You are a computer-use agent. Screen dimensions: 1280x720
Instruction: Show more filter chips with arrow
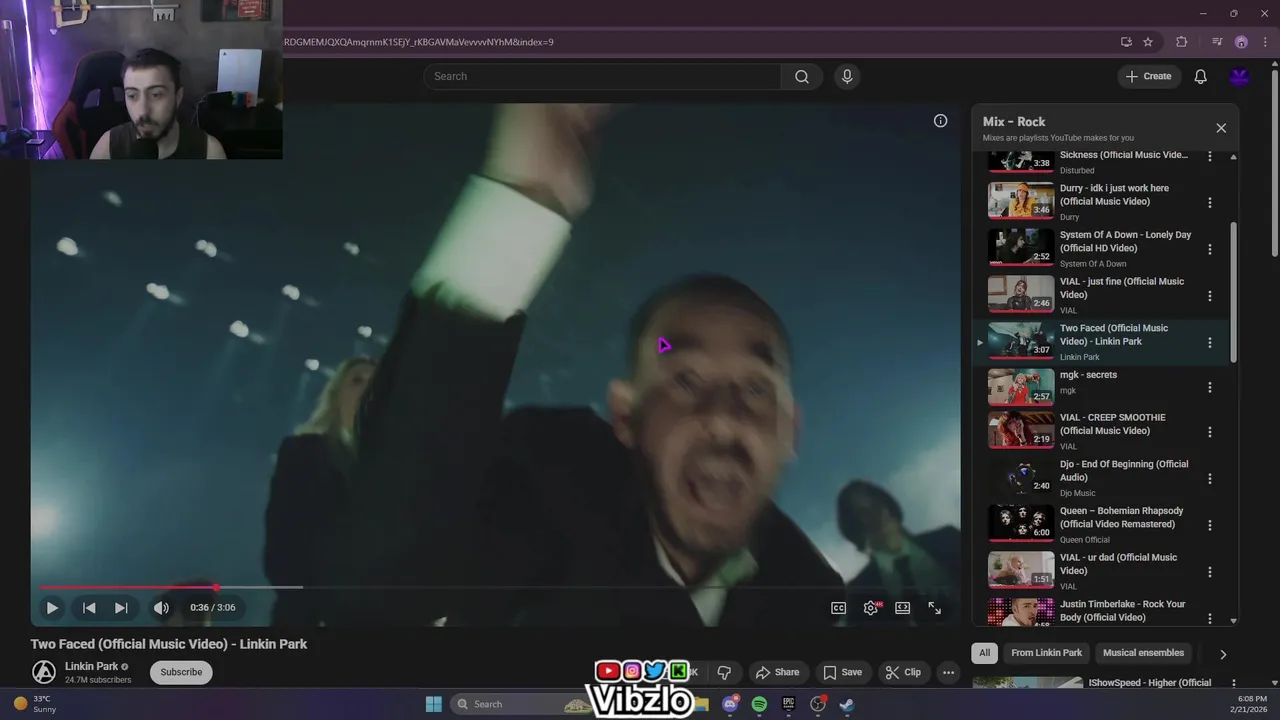point(1222,654)
